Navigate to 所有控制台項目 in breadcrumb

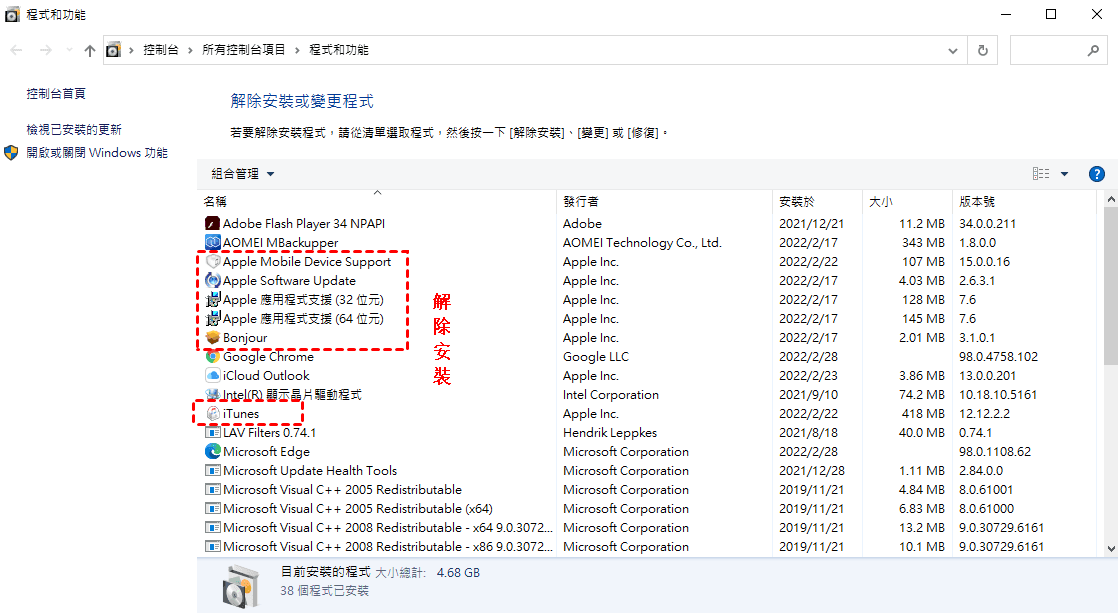244,50
